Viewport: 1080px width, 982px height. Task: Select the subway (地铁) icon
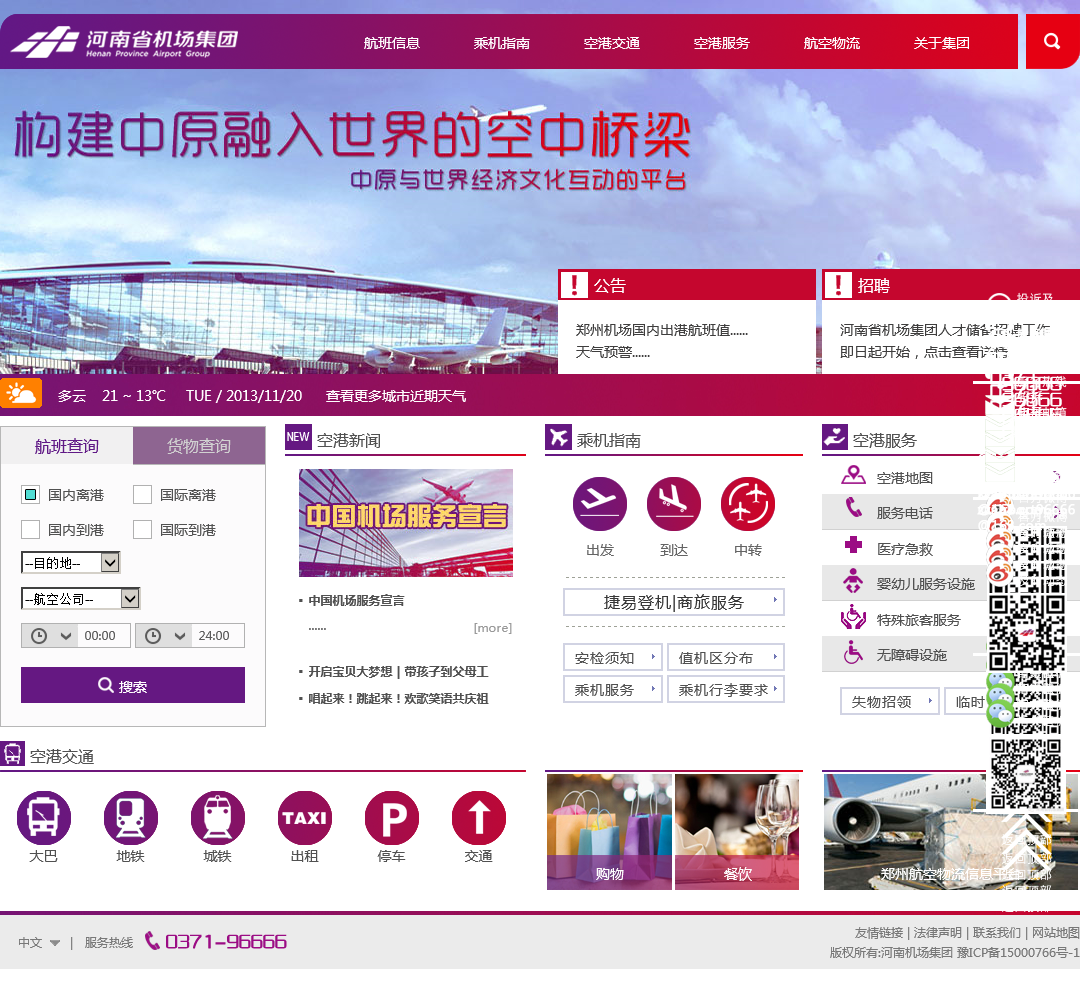[x=130, y=817]
